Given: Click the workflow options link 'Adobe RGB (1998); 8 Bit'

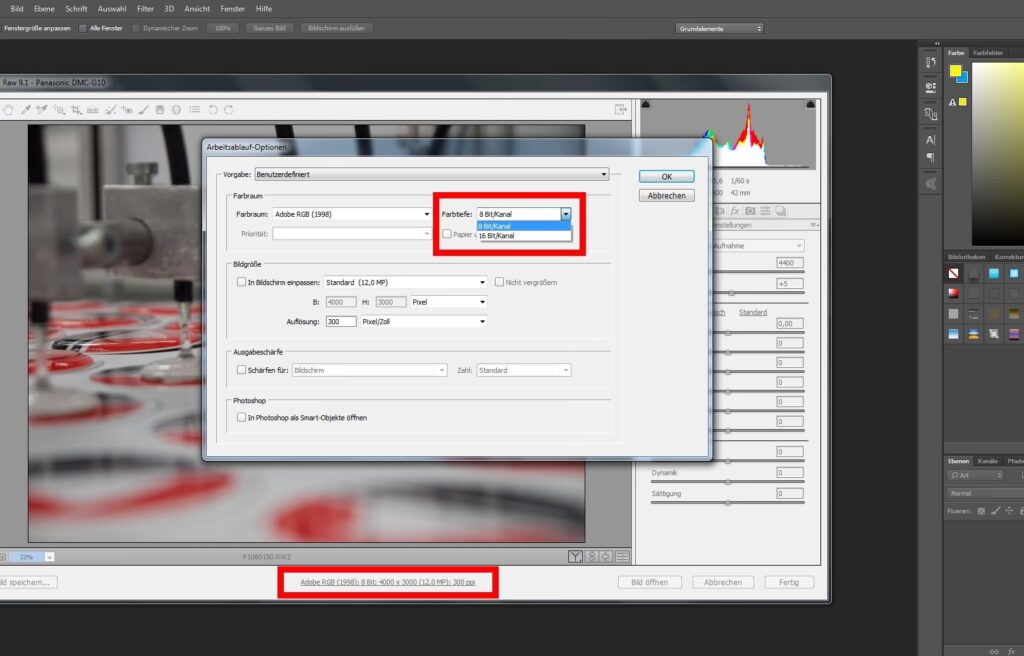Looking at the screenshot, I should click(x=388, y=582).
